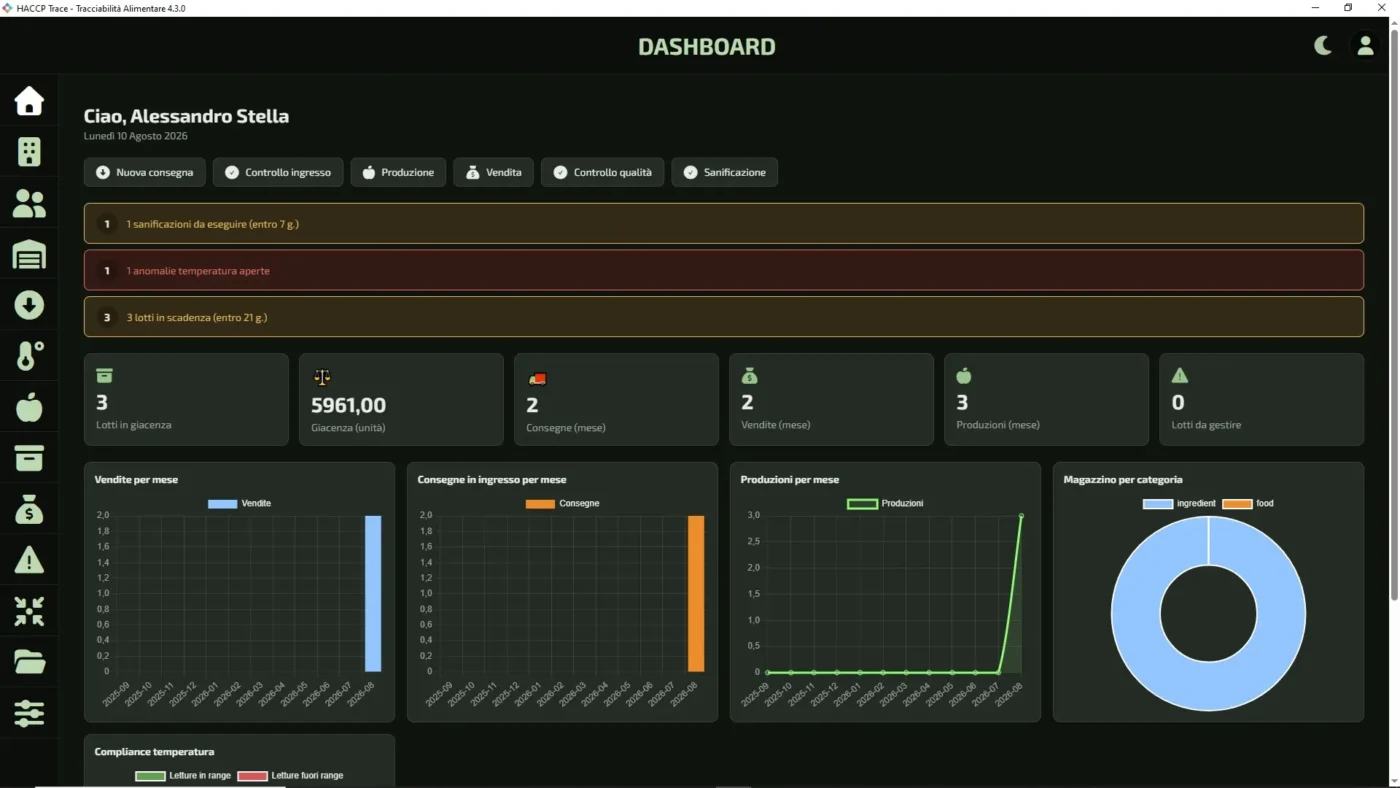Click the Consegne (mese) label

(x=566, y=428)
